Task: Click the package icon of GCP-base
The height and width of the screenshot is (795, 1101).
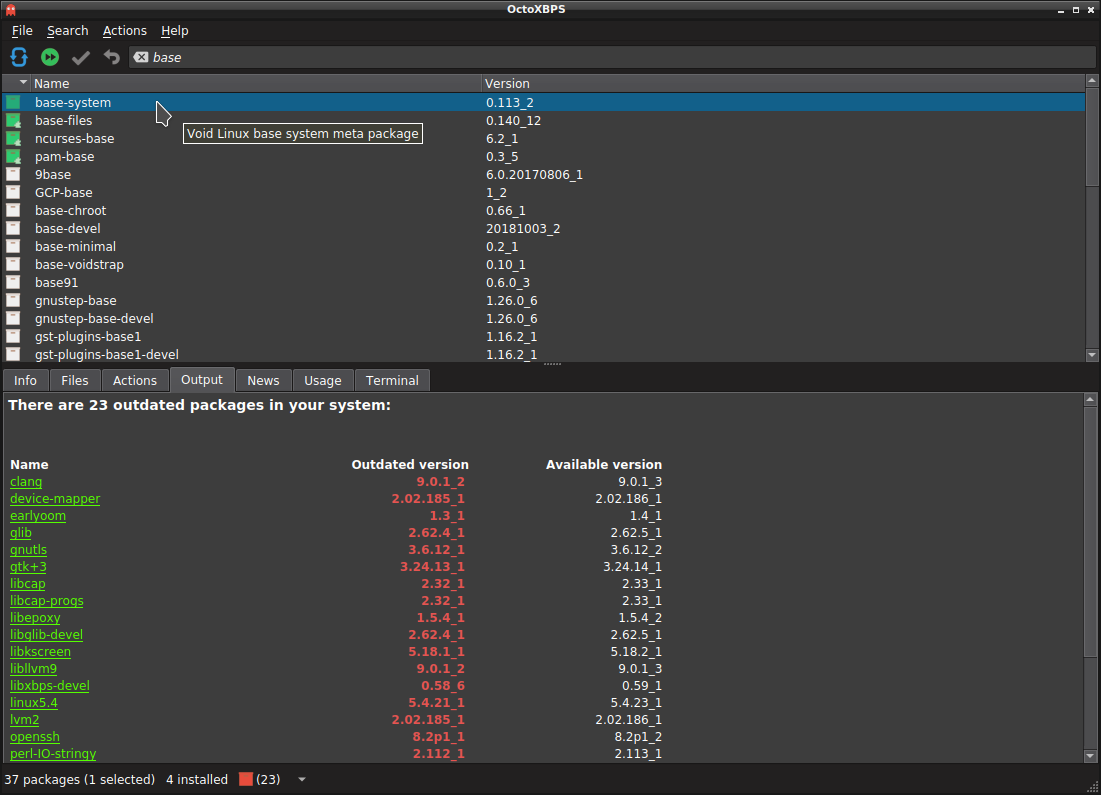Action: [13, 192]
